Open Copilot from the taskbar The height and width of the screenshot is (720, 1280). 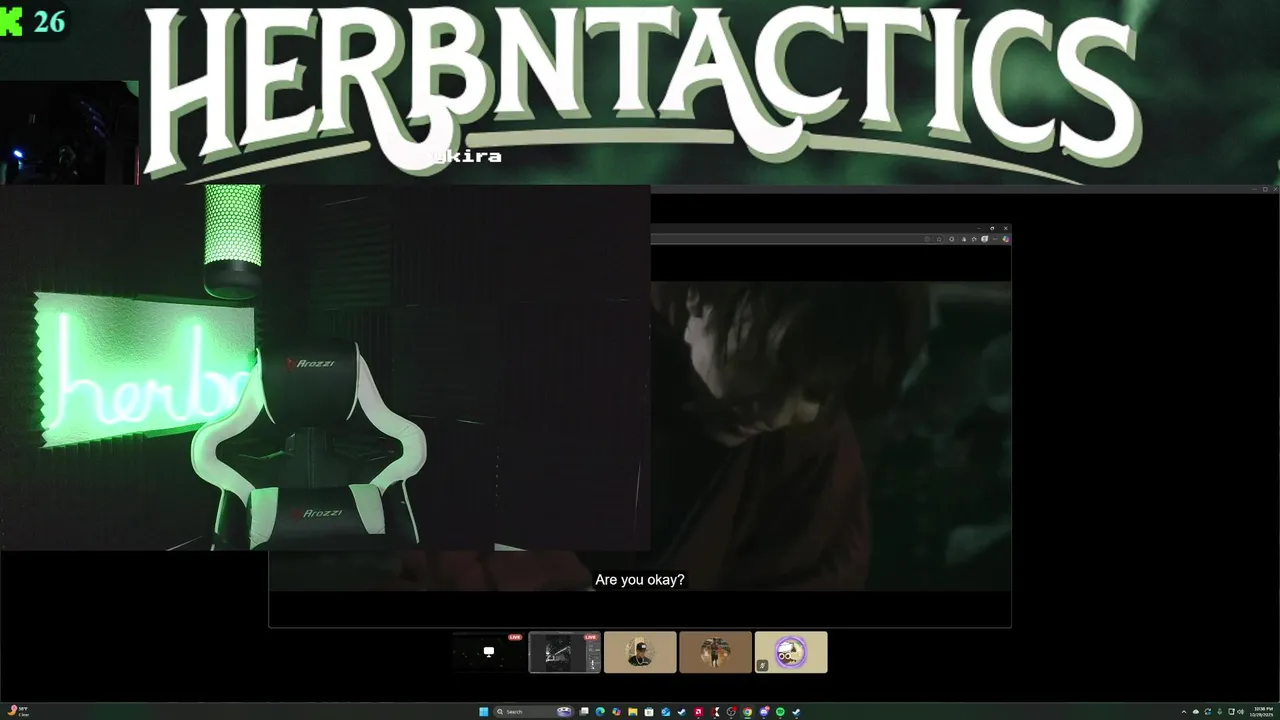[x=616, y=712]
